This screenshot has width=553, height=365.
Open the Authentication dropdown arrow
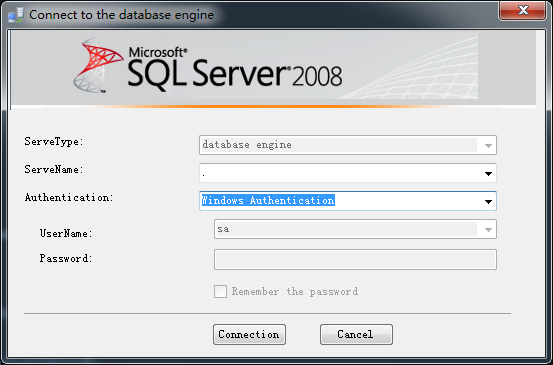coord(488,201)
